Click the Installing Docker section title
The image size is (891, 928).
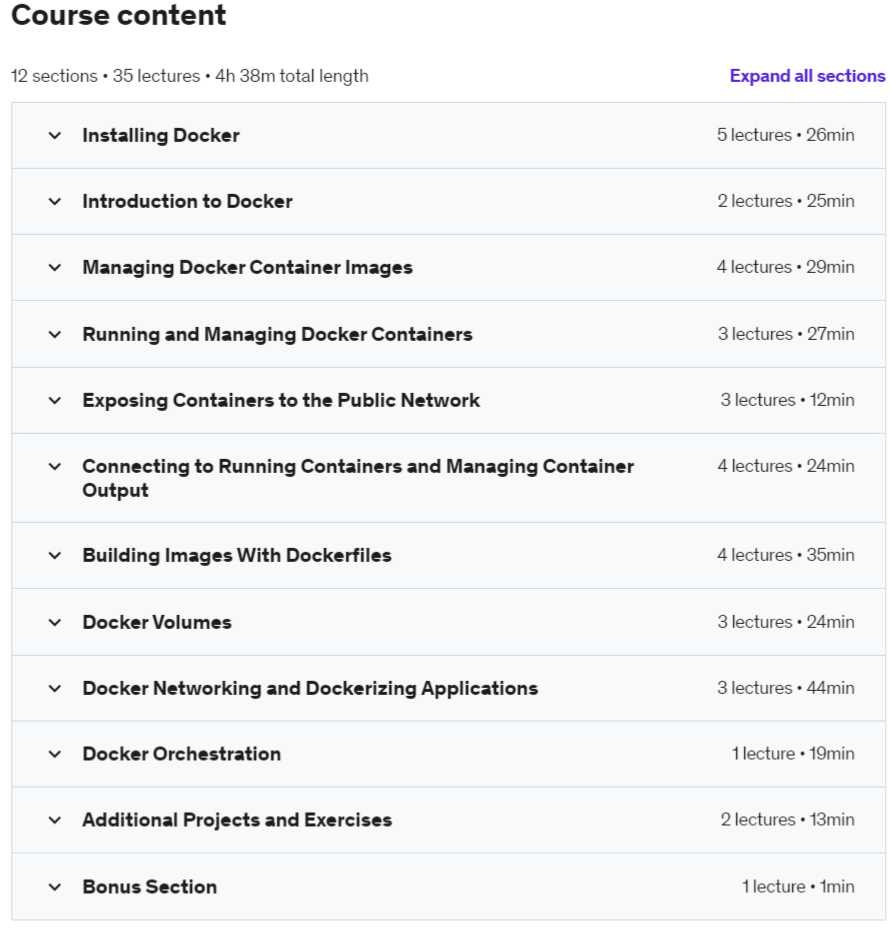(161, 135)
